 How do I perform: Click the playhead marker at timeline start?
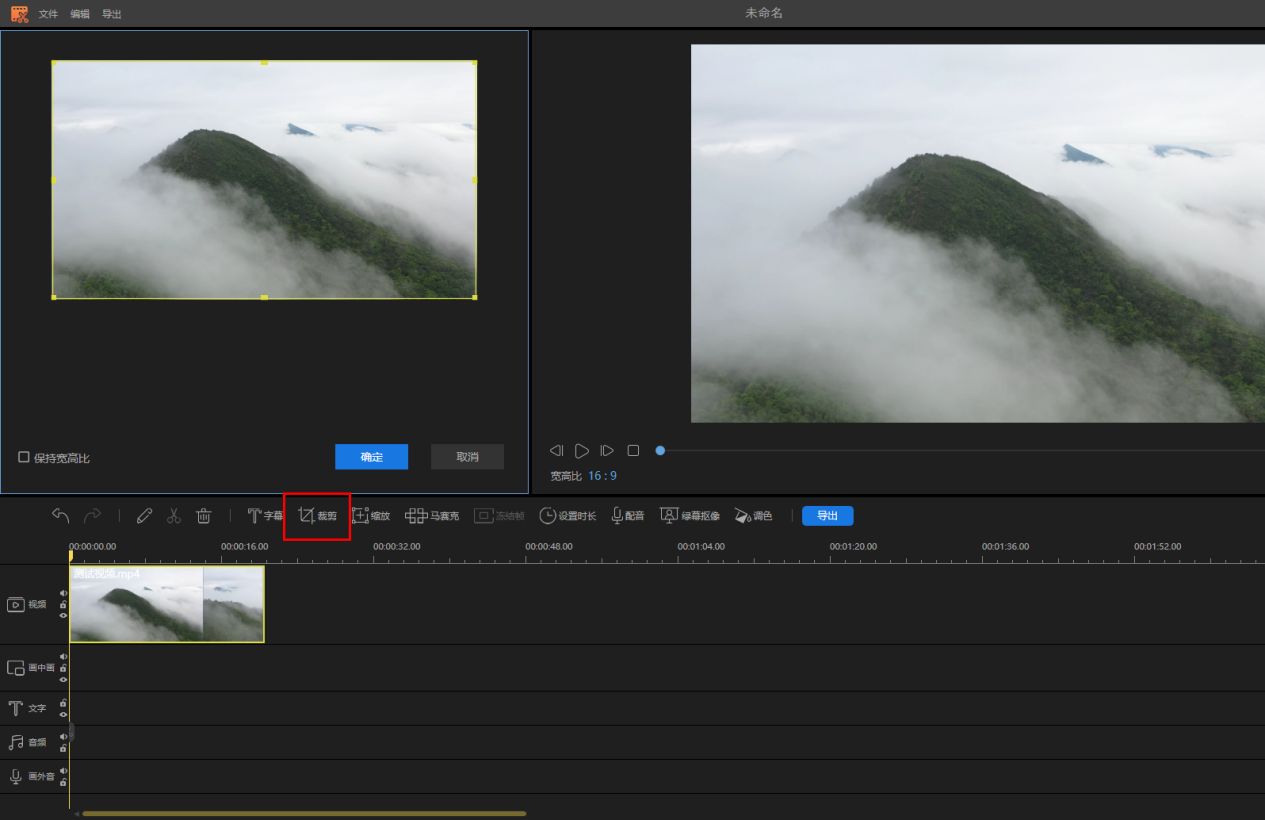(70, 556)
